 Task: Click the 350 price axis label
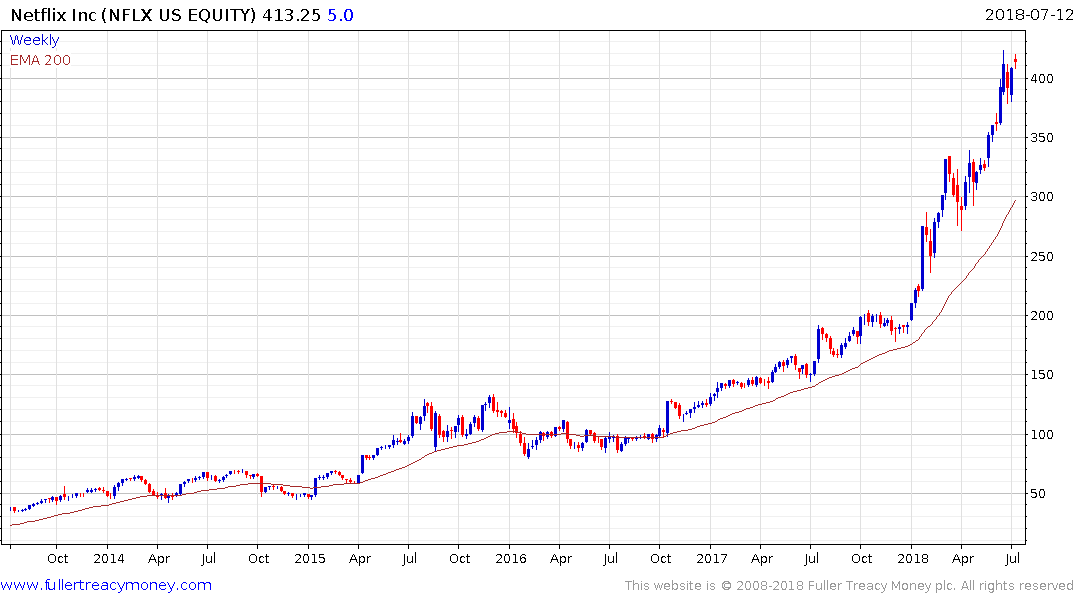click(x=1042, y=138)
